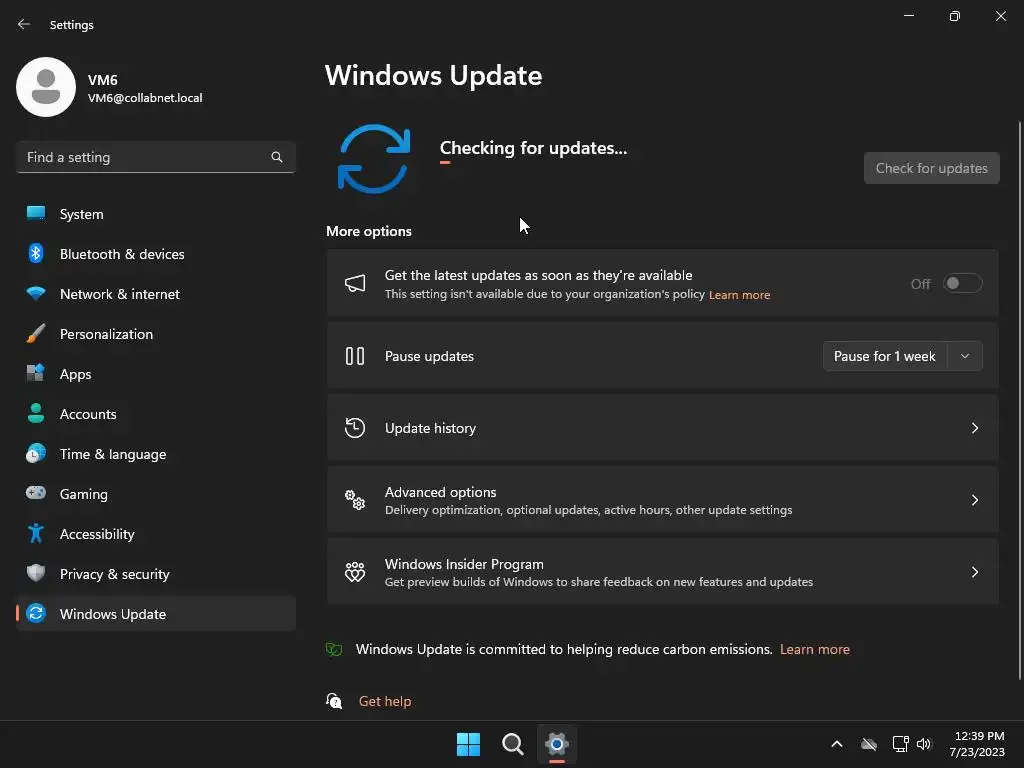
Task: Click the Network wifi icon in sidebar
Action: [36, 293]
